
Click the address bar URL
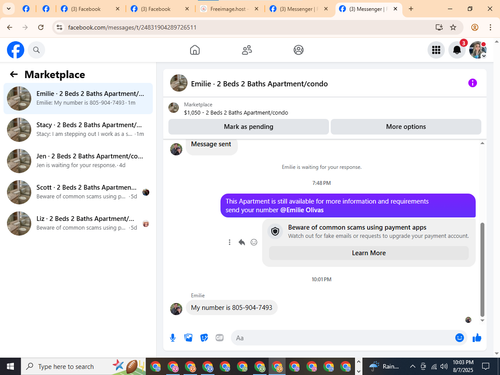132,27
